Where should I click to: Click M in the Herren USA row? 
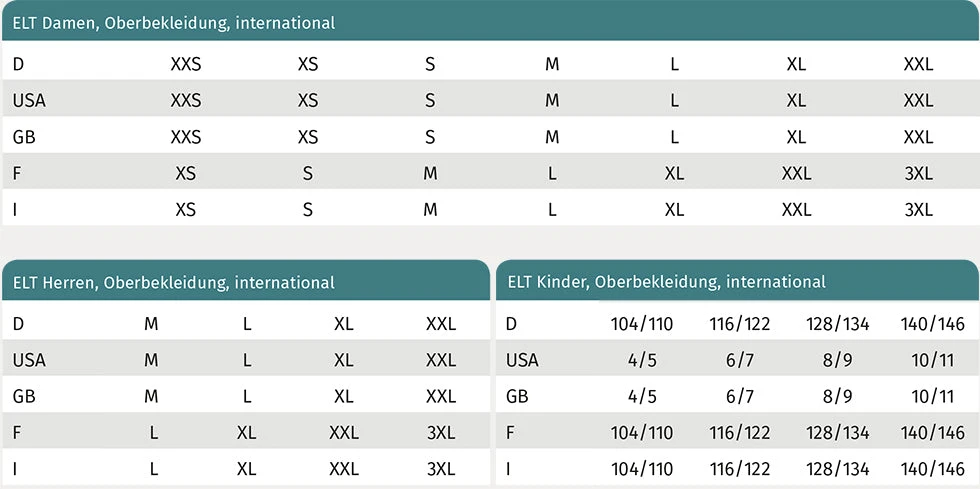click(x=151, y=360)
